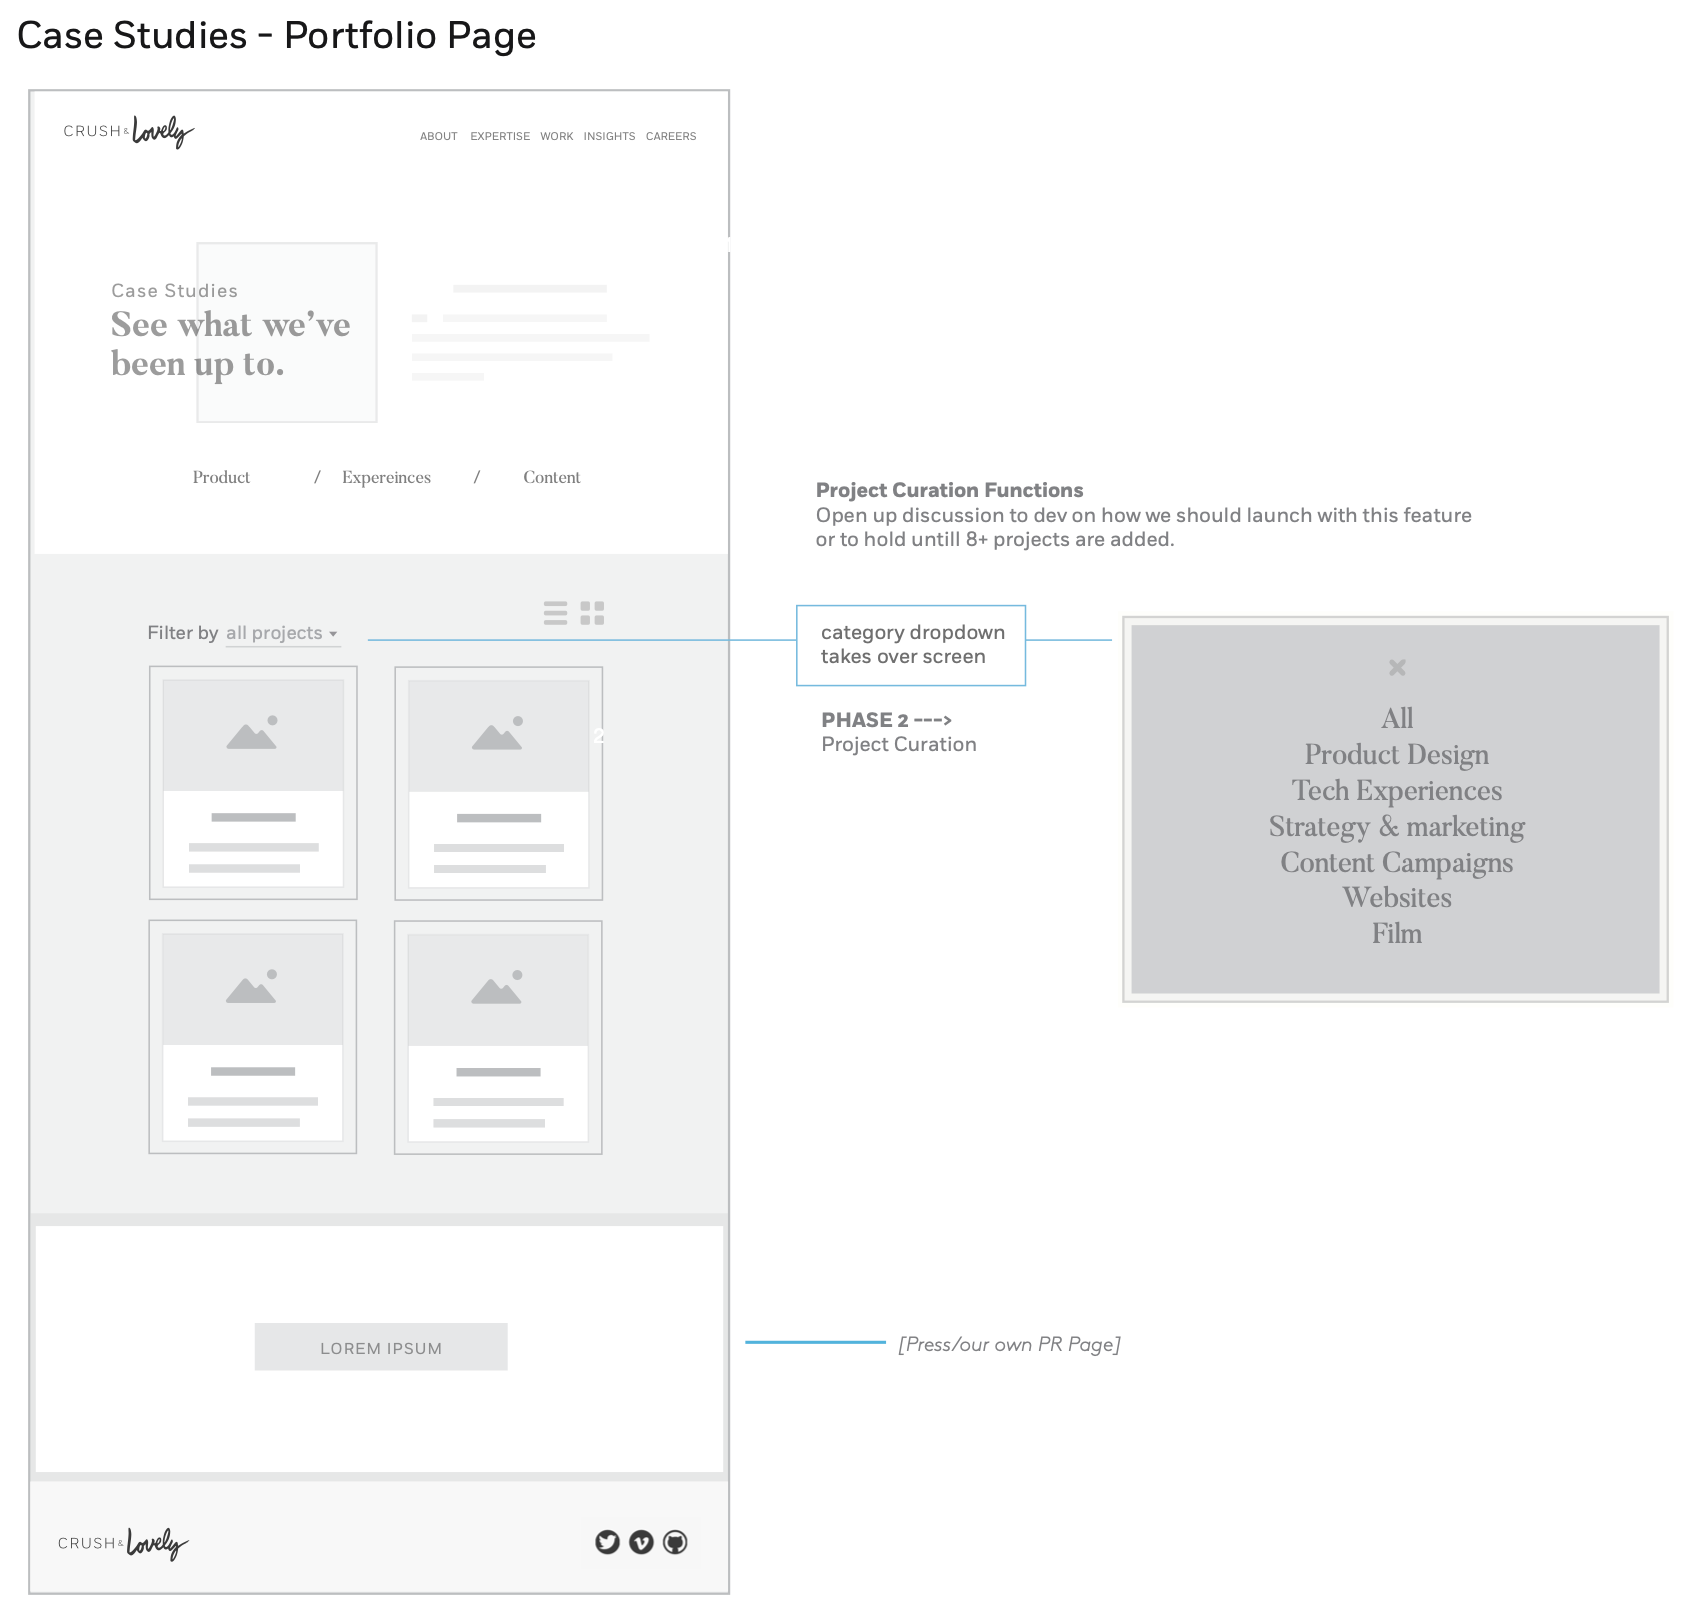The image size is (1696, 1622).
Task: Expand the 'all projects' filter dropdown
Action: click(281, 633)
